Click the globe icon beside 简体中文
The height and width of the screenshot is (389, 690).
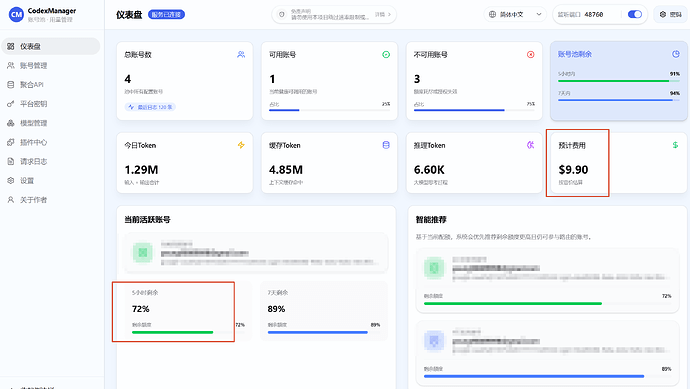492,15
